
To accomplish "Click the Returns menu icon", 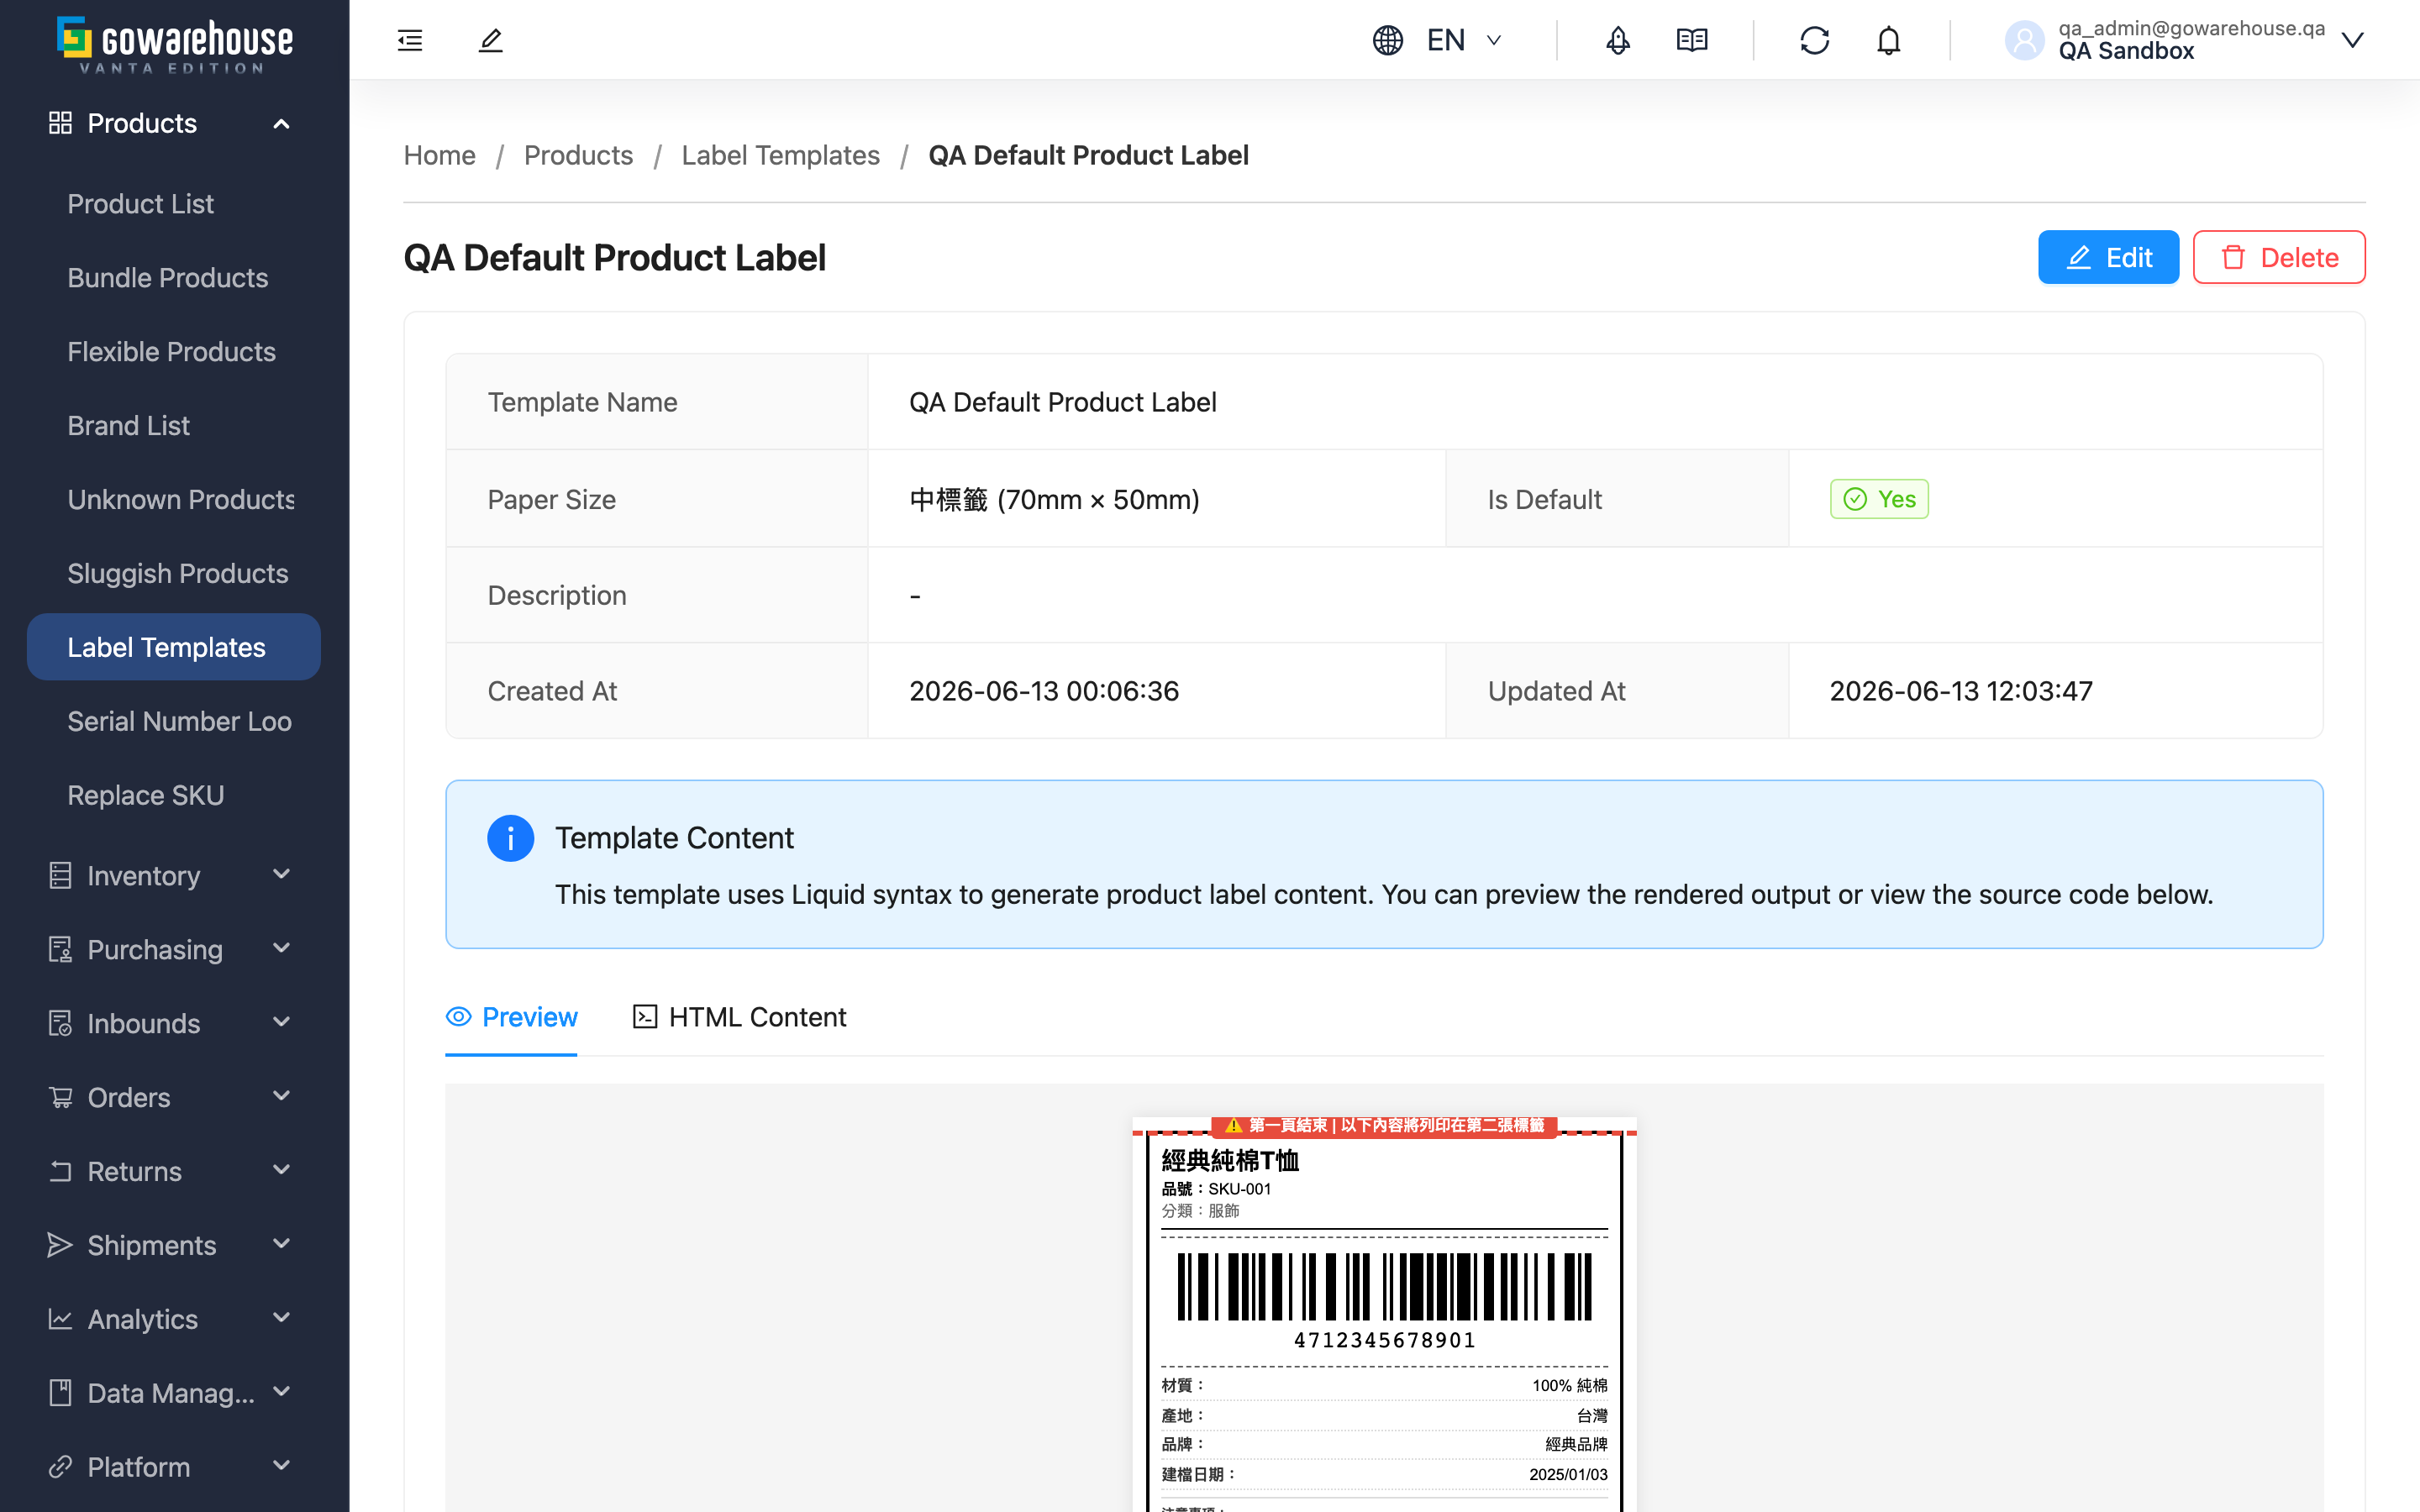I will coord(60,1171).
